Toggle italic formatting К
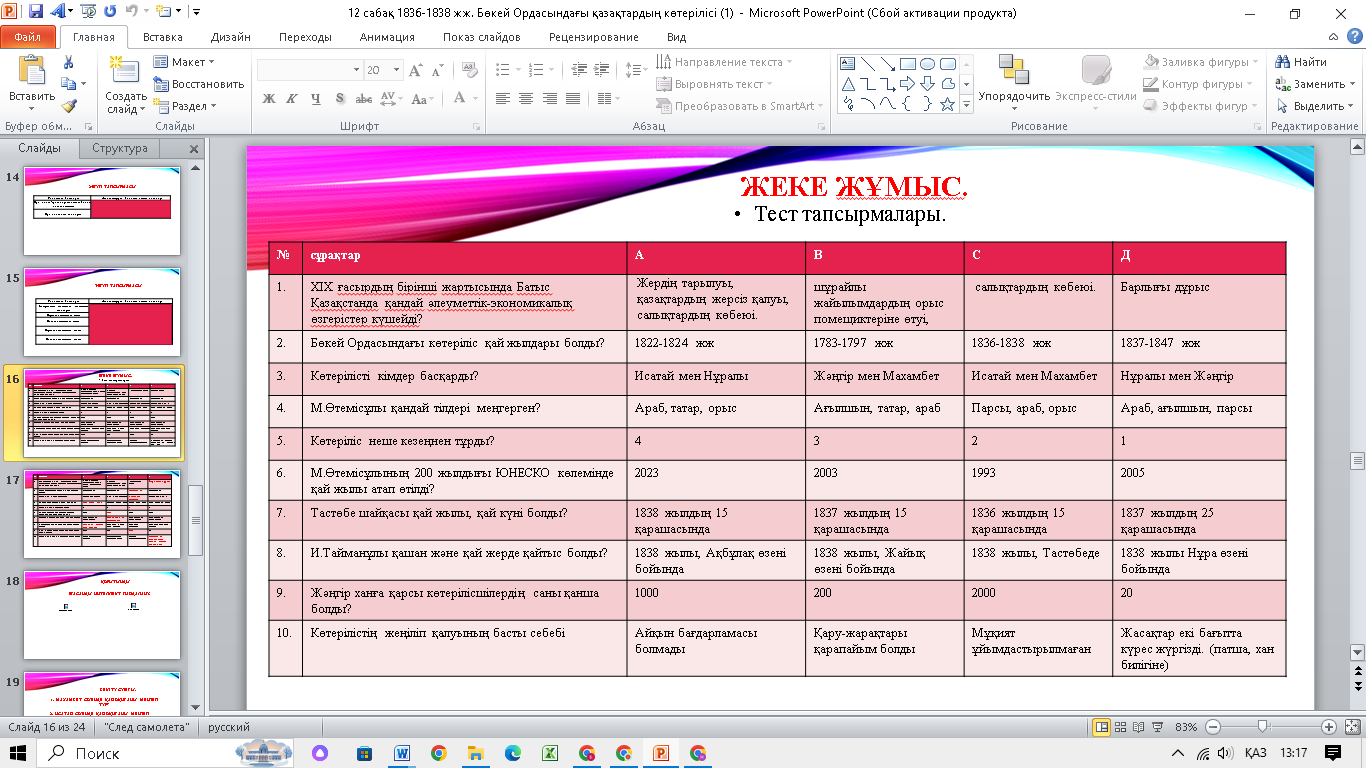This screenshot has width=1366, height=768. (x=292, y=98)
